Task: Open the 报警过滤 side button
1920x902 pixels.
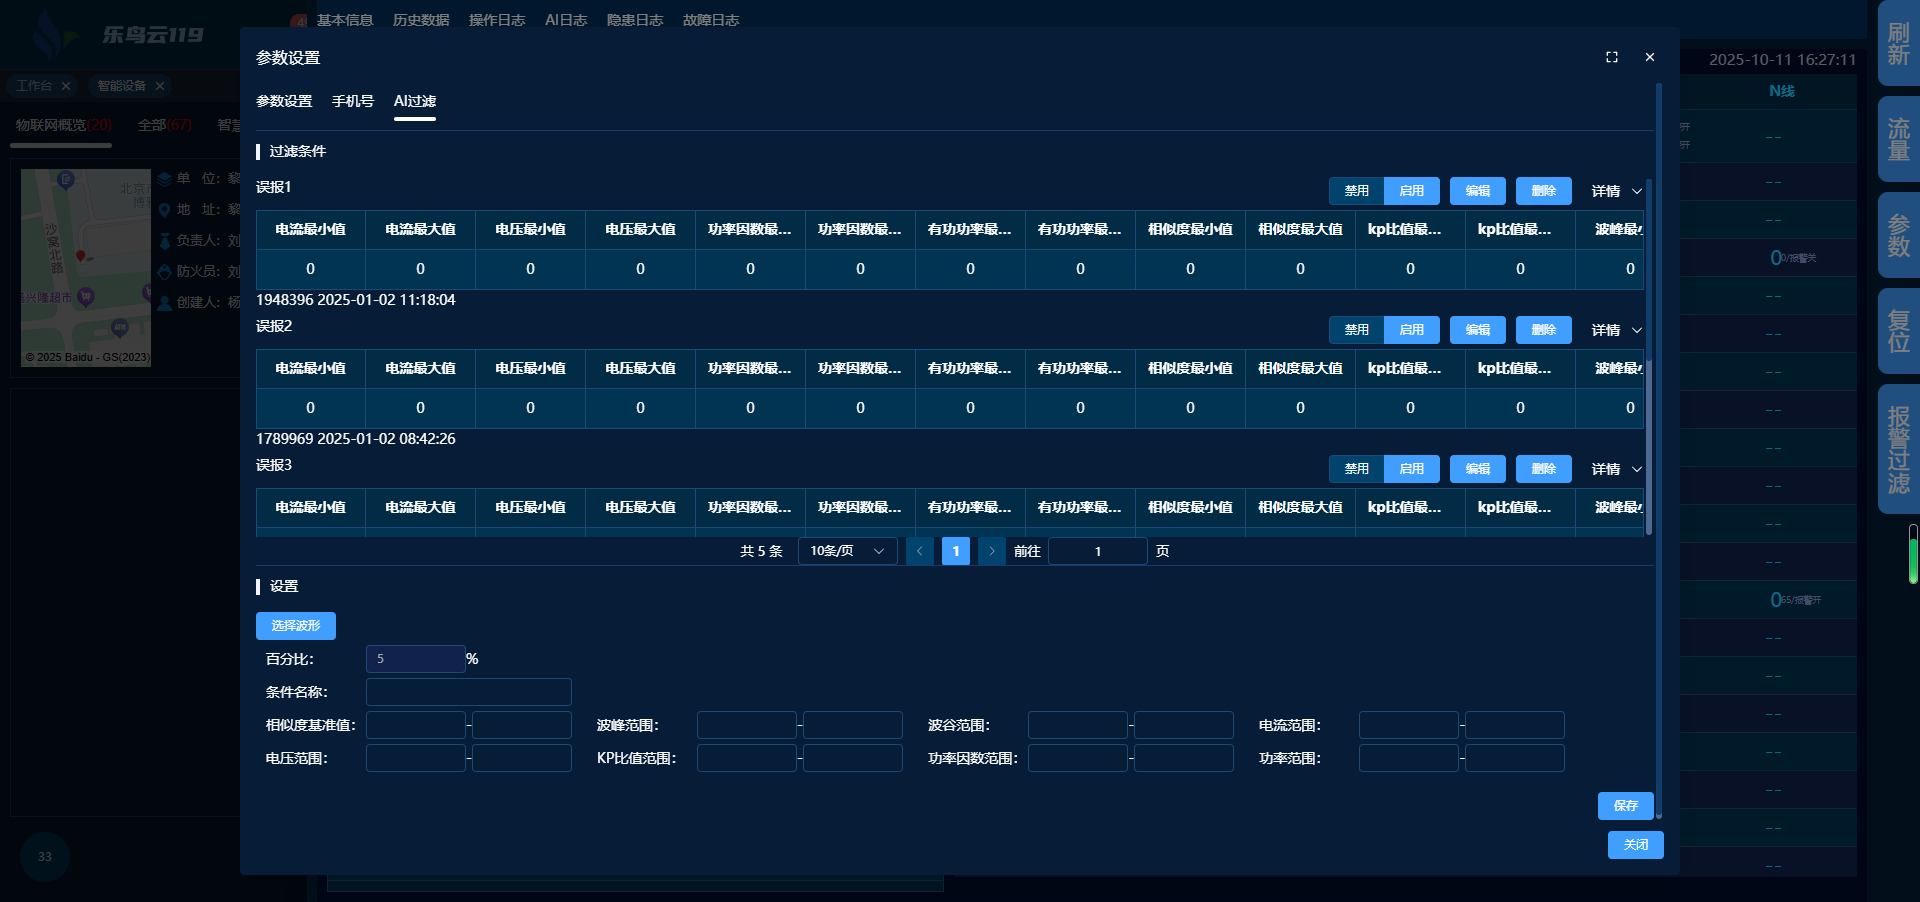Action: (x=1898, y=449)
